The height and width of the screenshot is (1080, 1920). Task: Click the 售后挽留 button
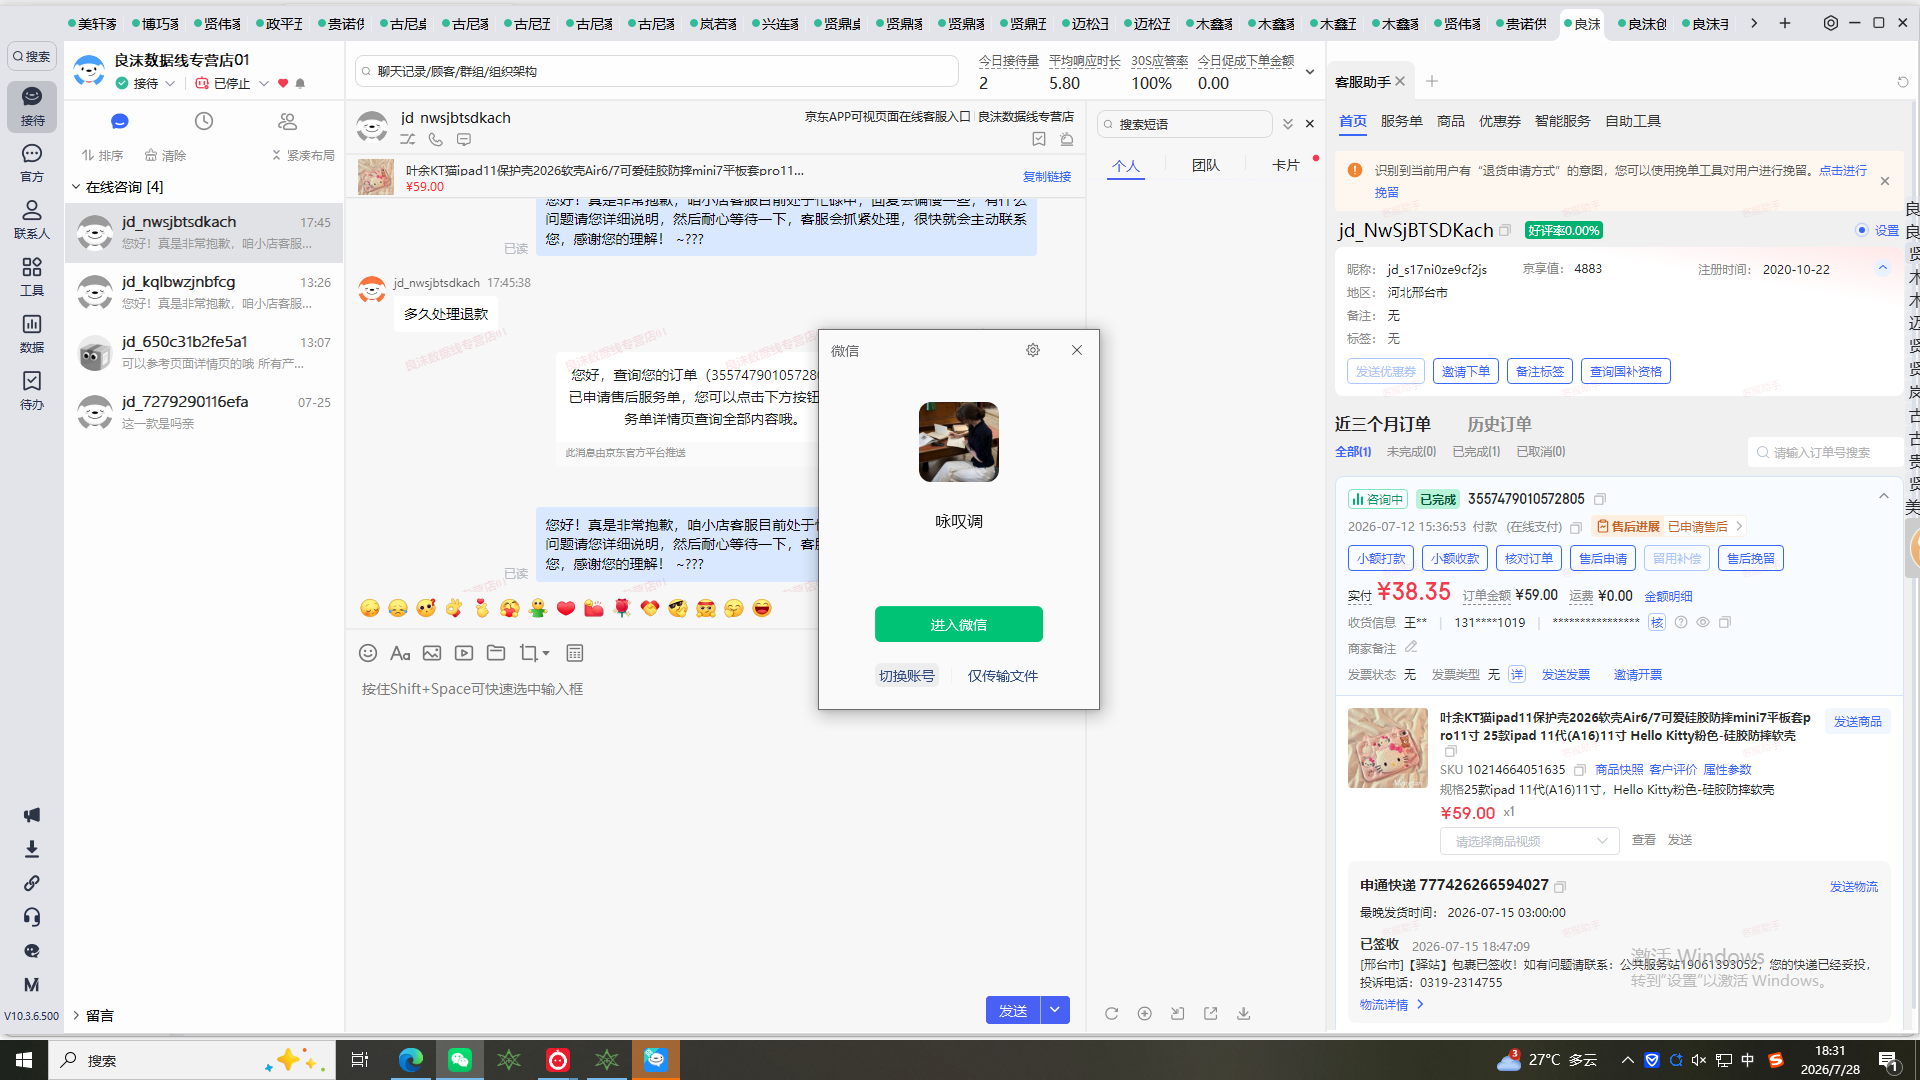[1751, 558]
